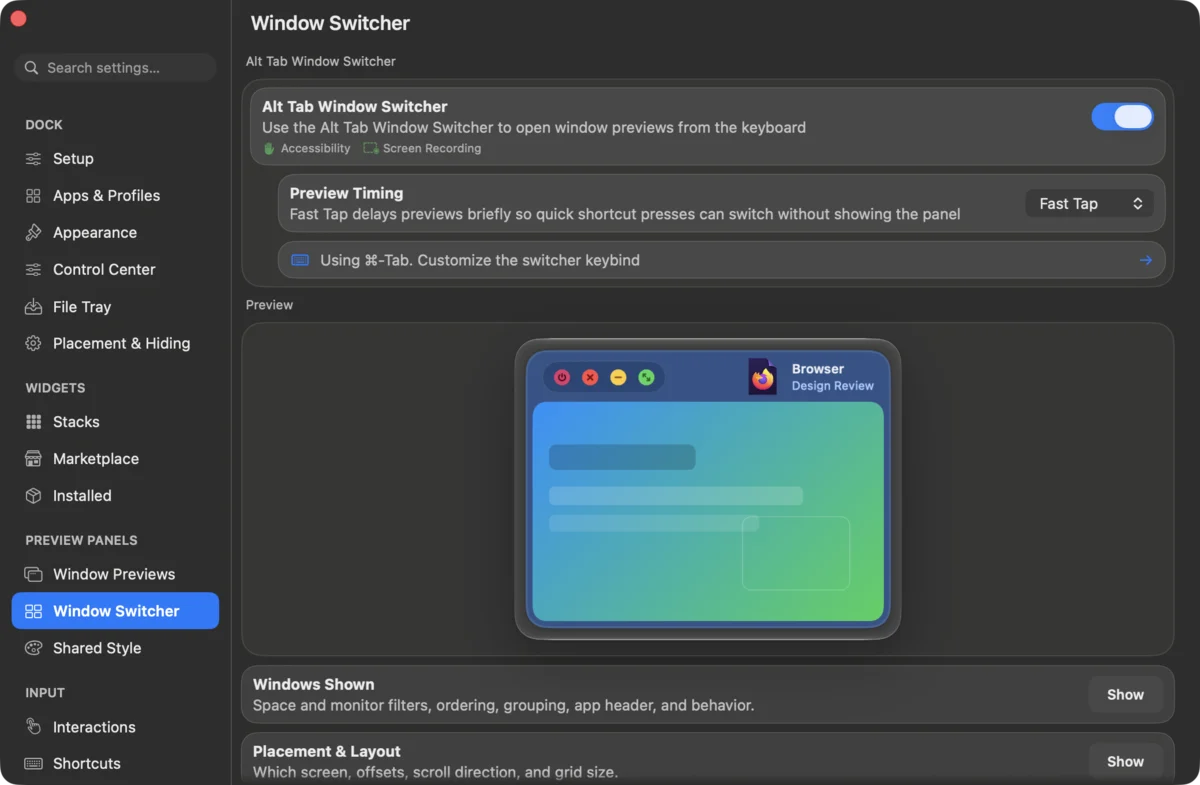Click the Installed box icon
The height and width of the screenshot is (785, 1200).
33,496
